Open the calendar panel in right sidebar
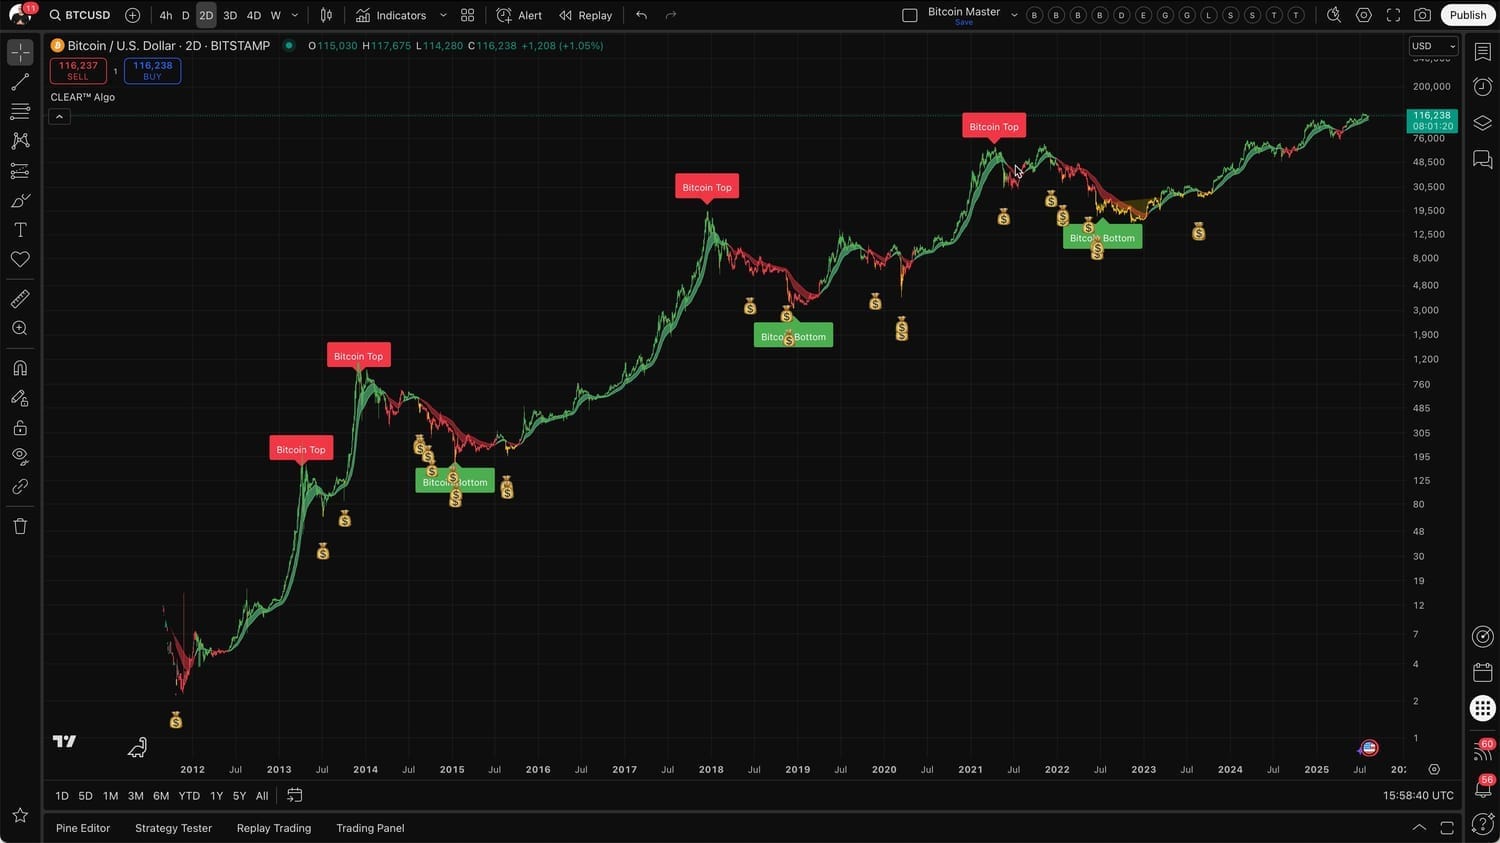This screenshot has width=1500, height=843. pos(1483,672)
